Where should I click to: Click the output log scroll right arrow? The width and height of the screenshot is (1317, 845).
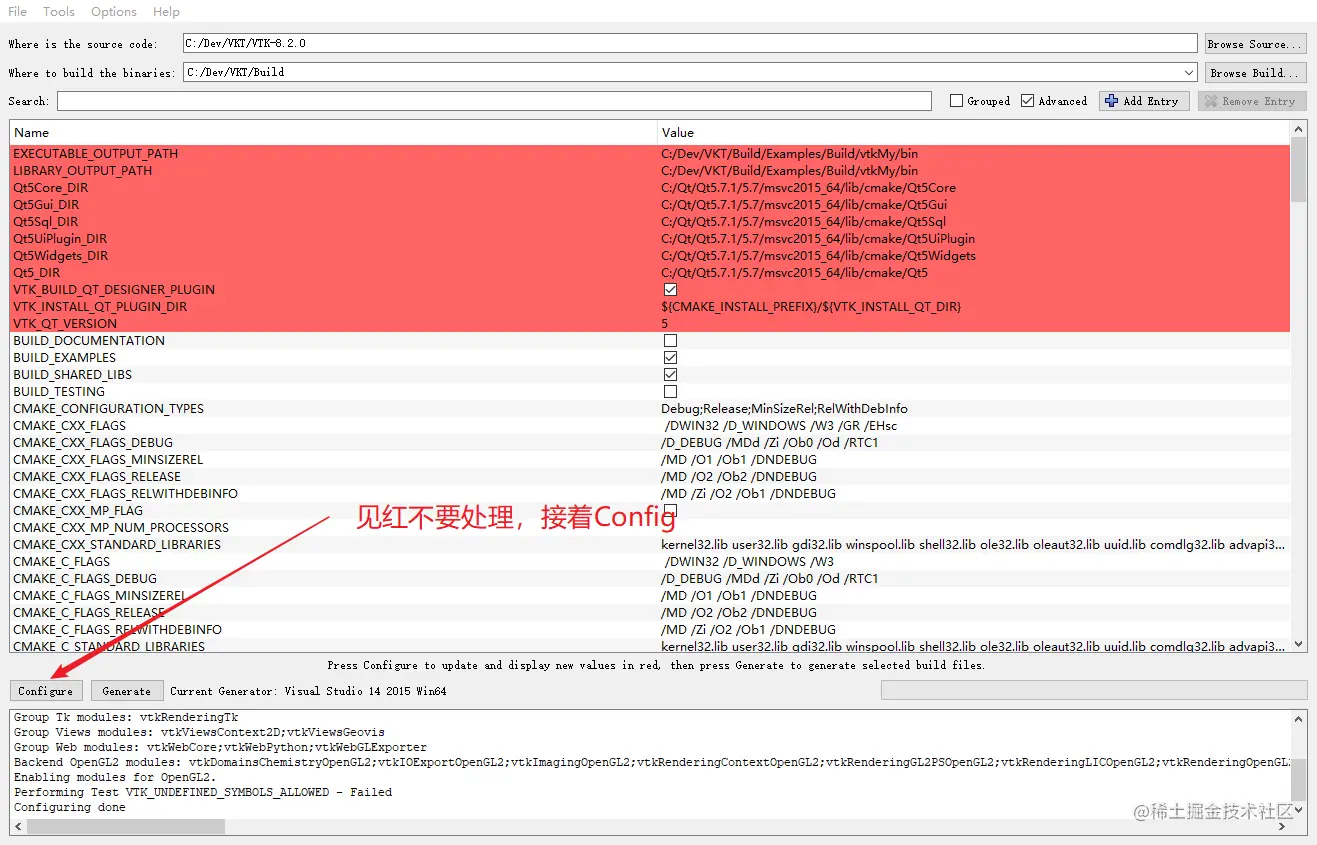[1283, 827]
